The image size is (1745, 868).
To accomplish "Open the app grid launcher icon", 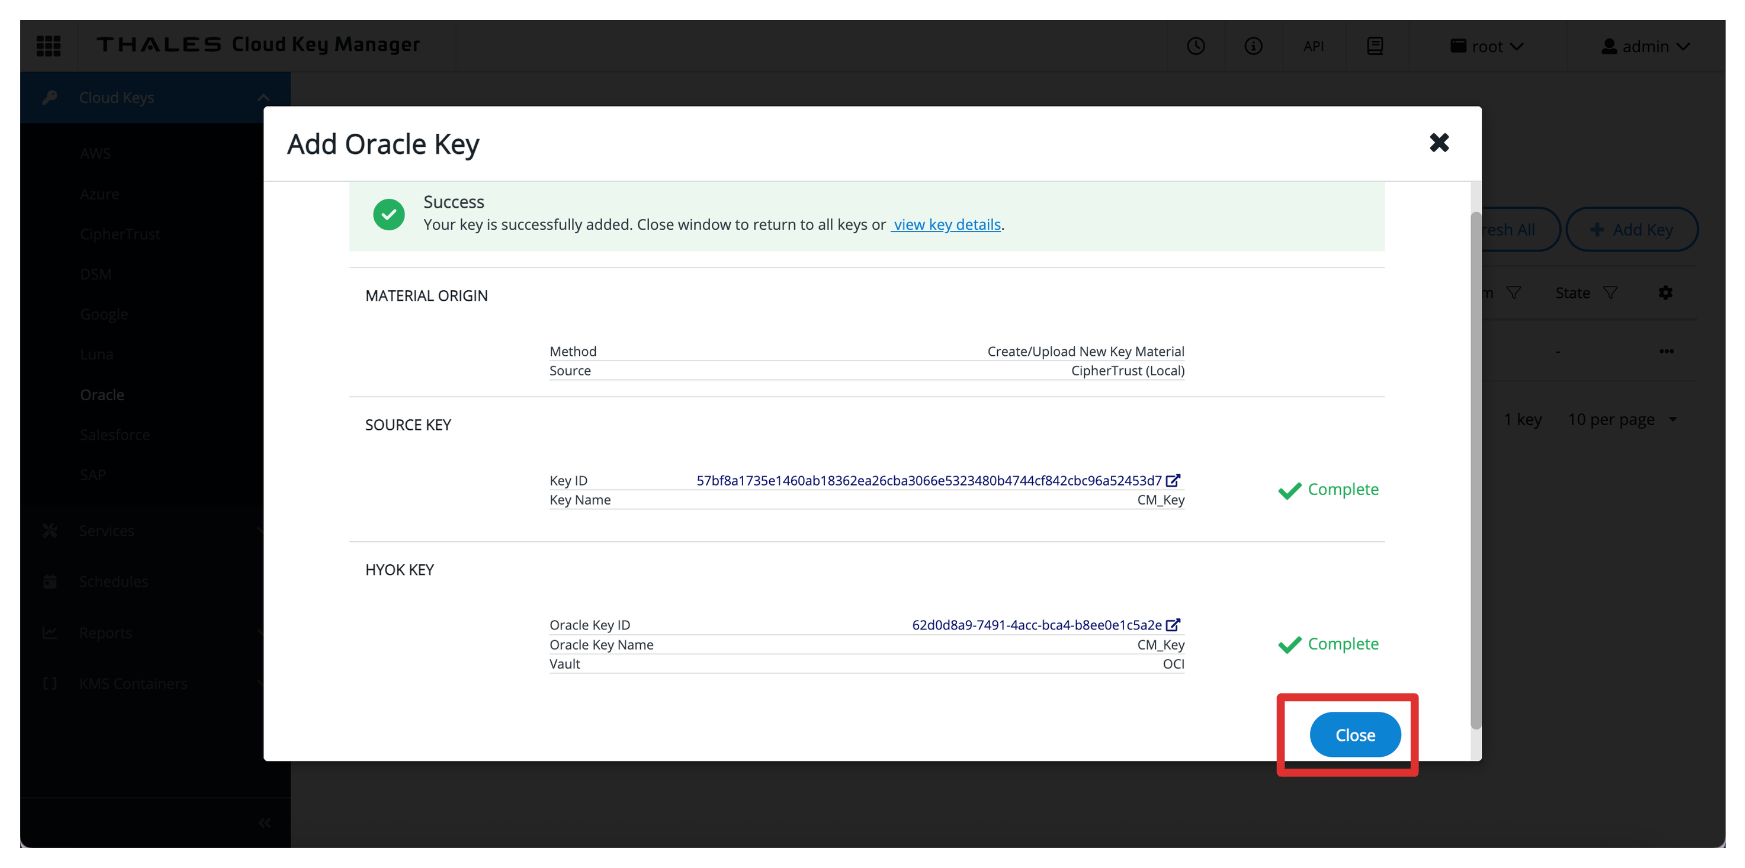I will pyautogui.click(x=48, y=46).
